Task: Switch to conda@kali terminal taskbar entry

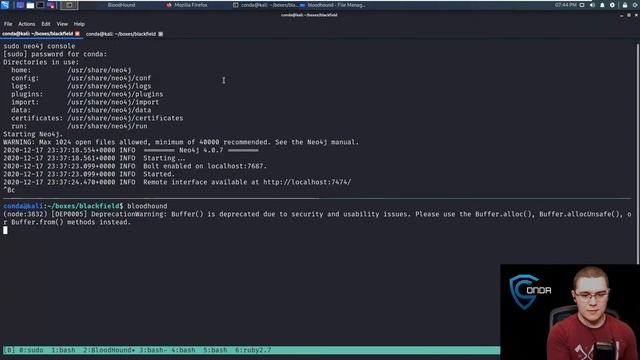Action: pos(265,5)
